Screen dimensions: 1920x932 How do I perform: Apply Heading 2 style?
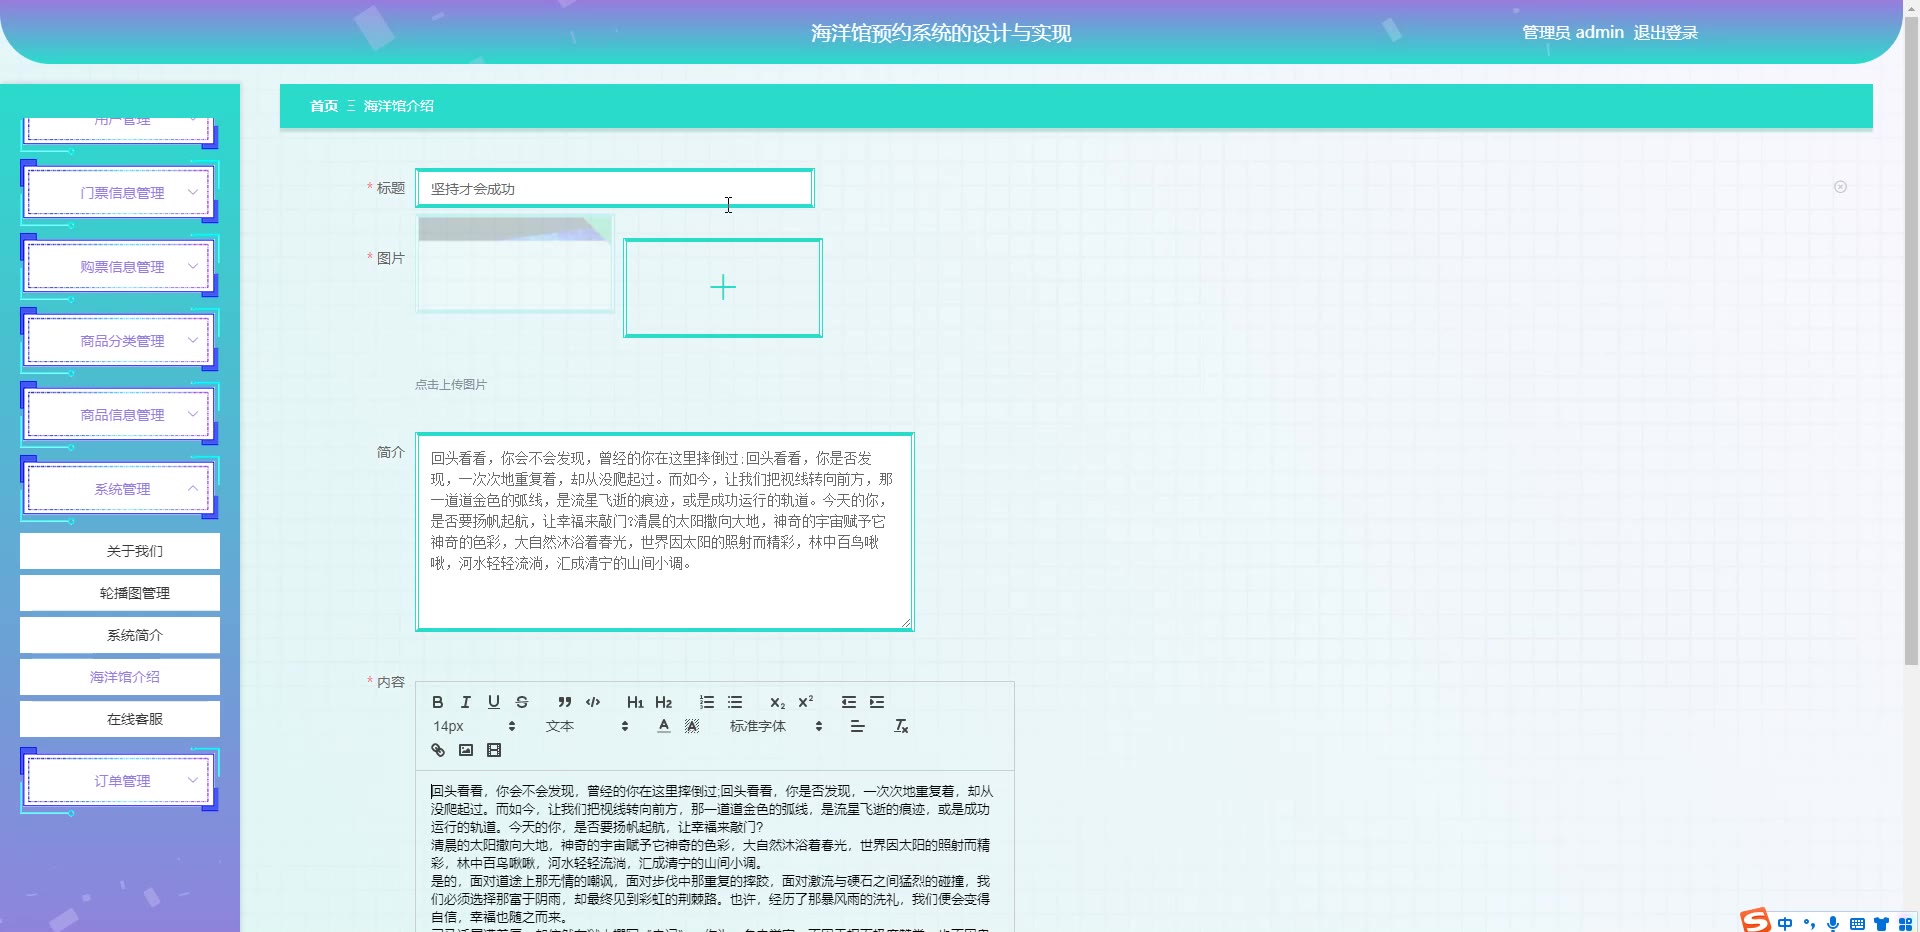[664, 702]
